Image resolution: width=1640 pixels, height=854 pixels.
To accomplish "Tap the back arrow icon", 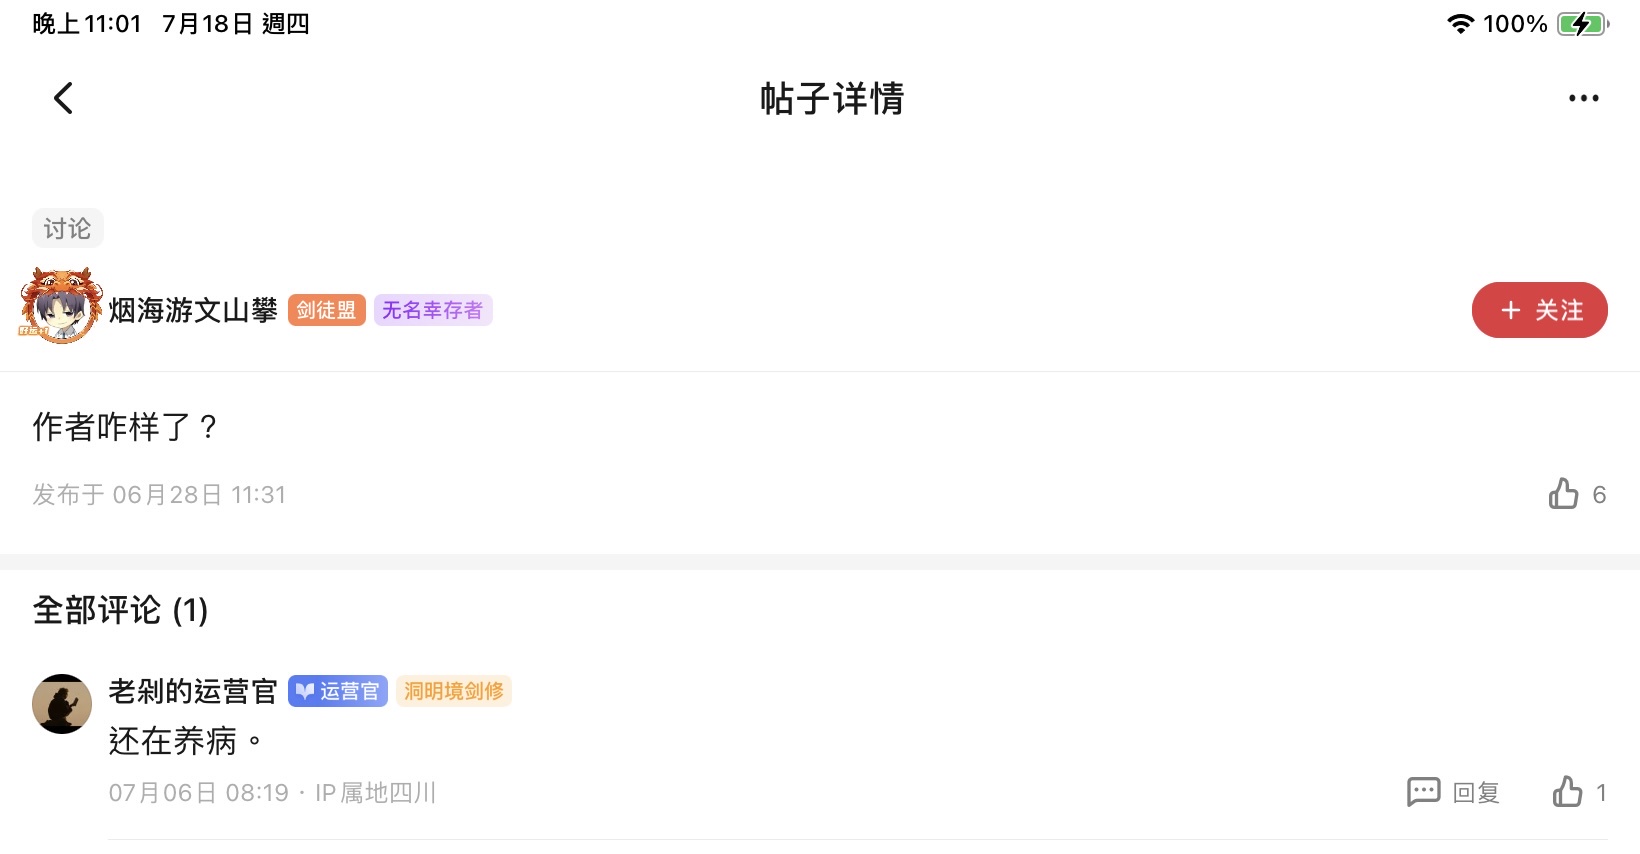I will (63, 98).
